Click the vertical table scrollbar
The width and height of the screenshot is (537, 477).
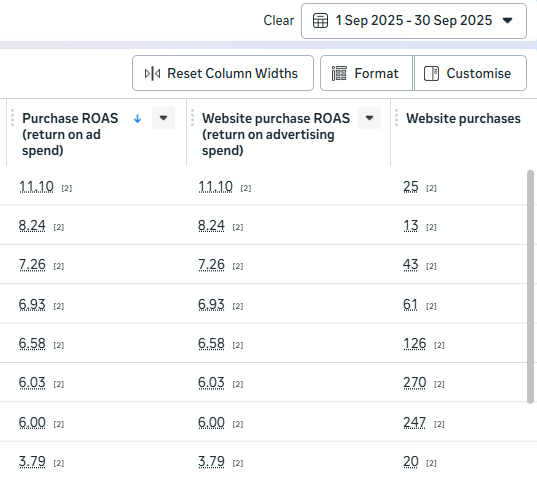[x=531, y=287]
